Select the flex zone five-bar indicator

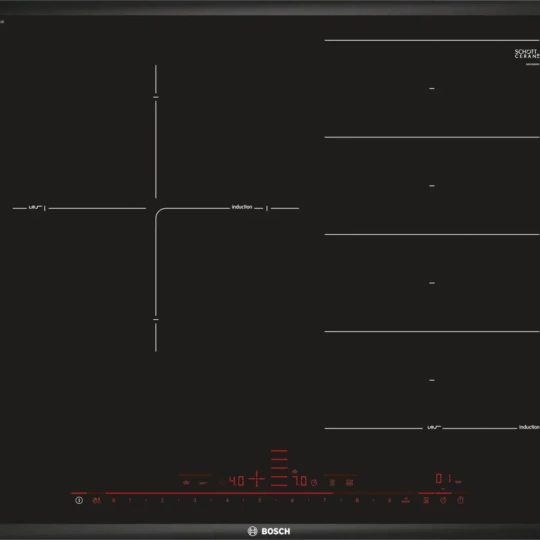coord(279,468)
